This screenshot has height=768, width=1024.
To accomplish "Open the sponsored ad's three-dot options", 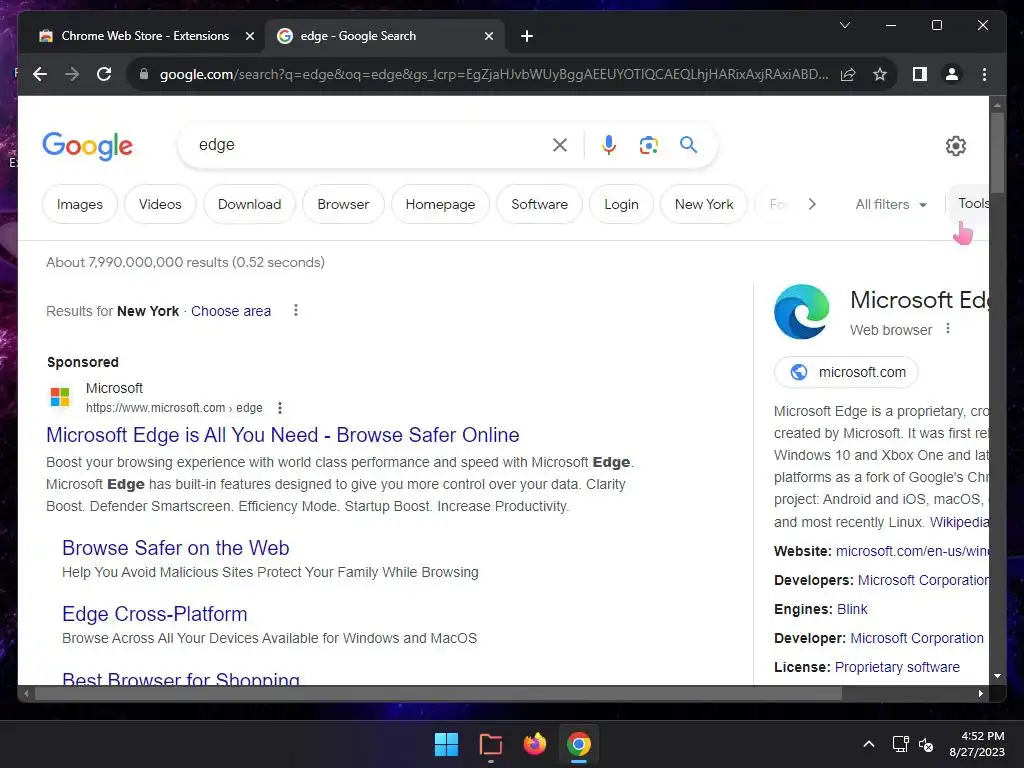I will (x=280, y=408).
